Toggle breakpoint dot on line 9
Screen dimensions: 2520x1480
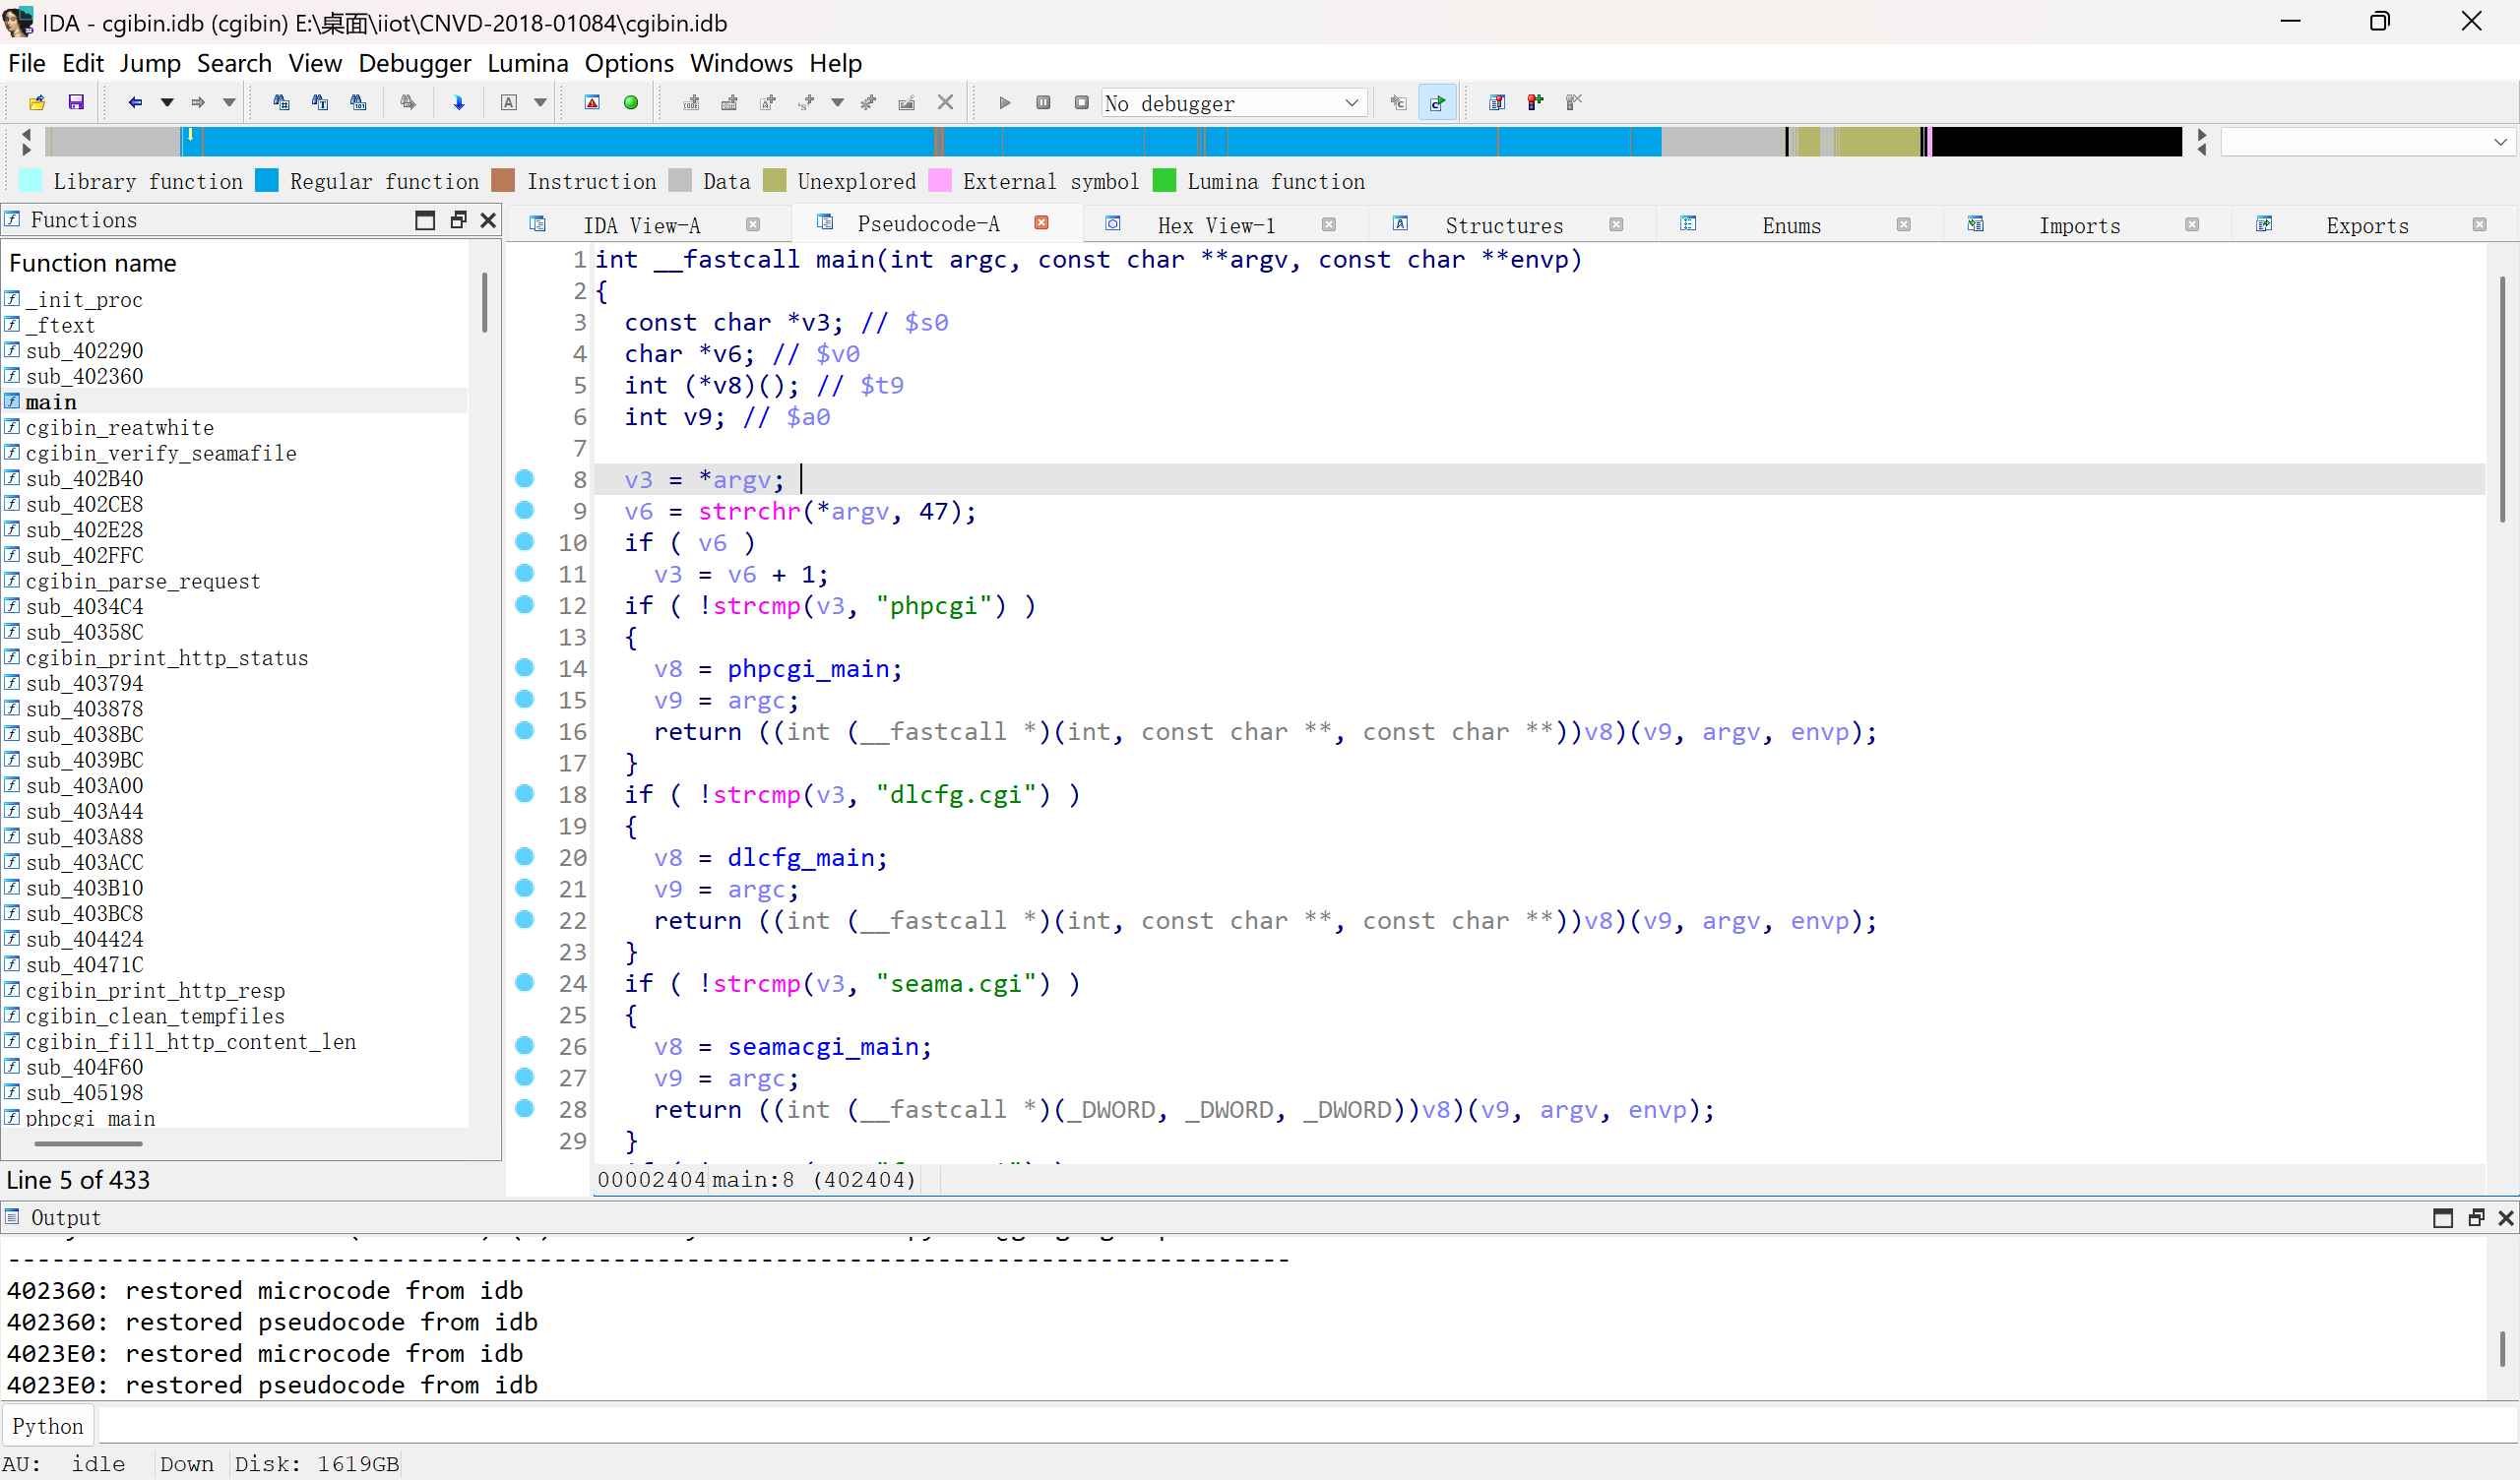524,510
